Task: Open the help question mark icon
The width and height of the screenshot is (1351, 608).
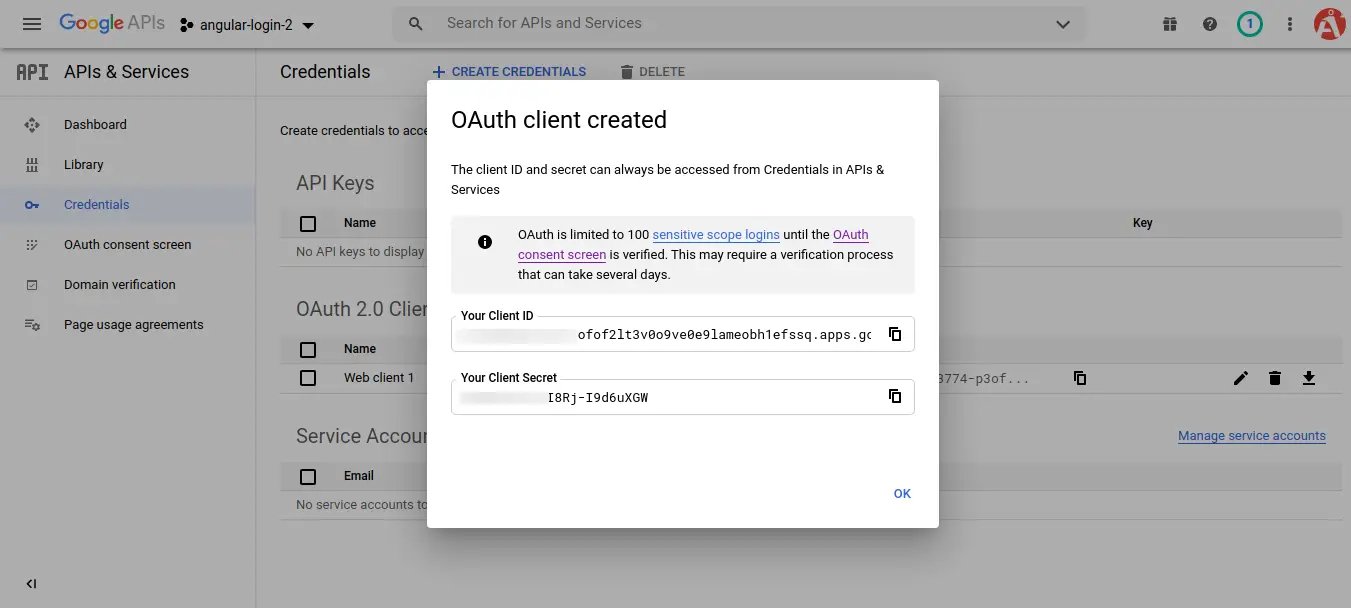Action: [x=1210, y=24]
